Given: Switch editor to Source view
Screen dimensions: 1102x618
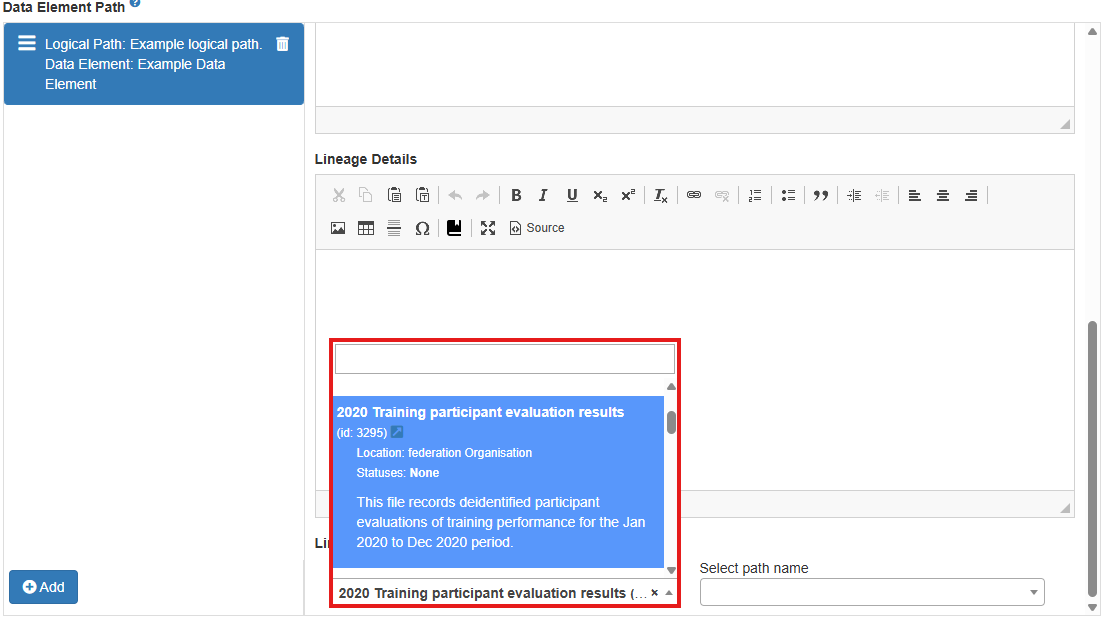Looking at the screenshot, I should 537,228.
